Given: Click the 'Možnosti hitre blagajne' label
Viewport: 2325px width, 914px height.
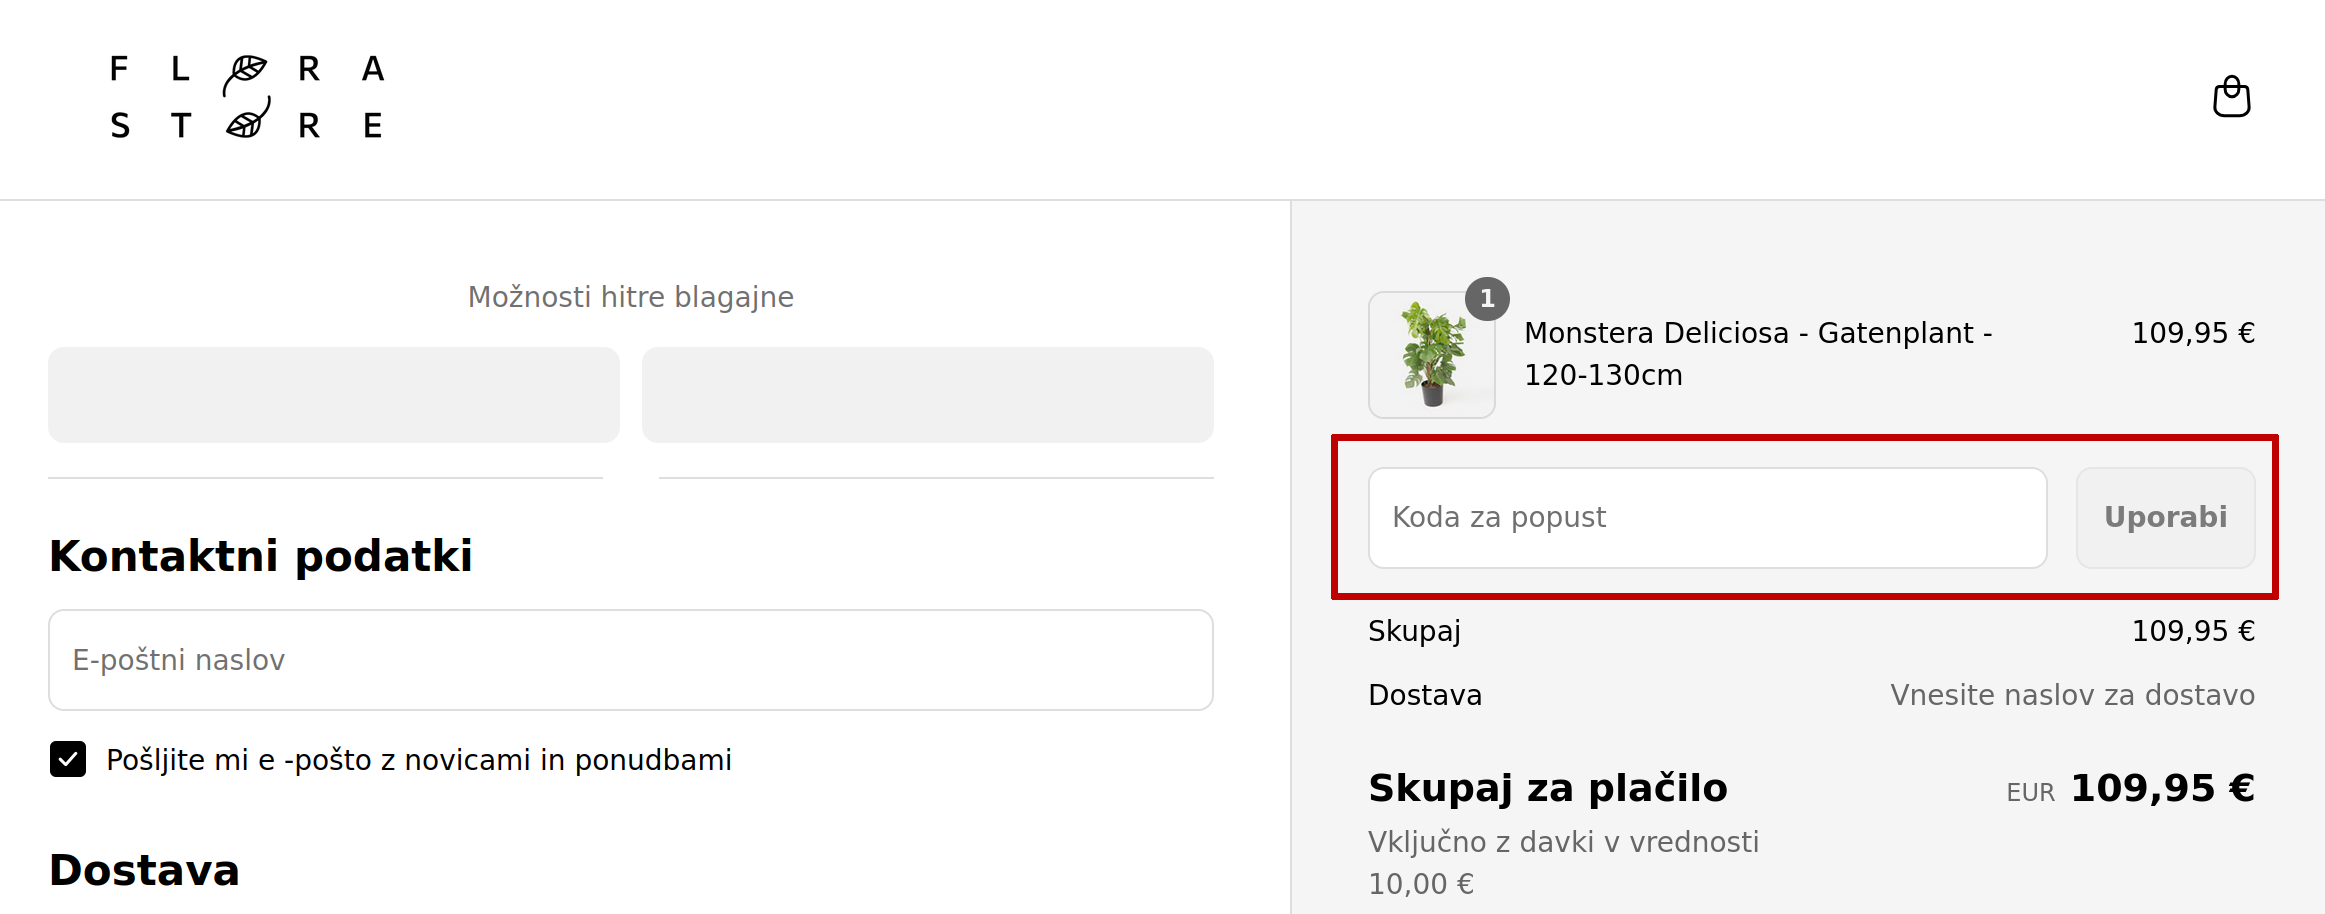Looking at the screenshot, I should (630, 297).
